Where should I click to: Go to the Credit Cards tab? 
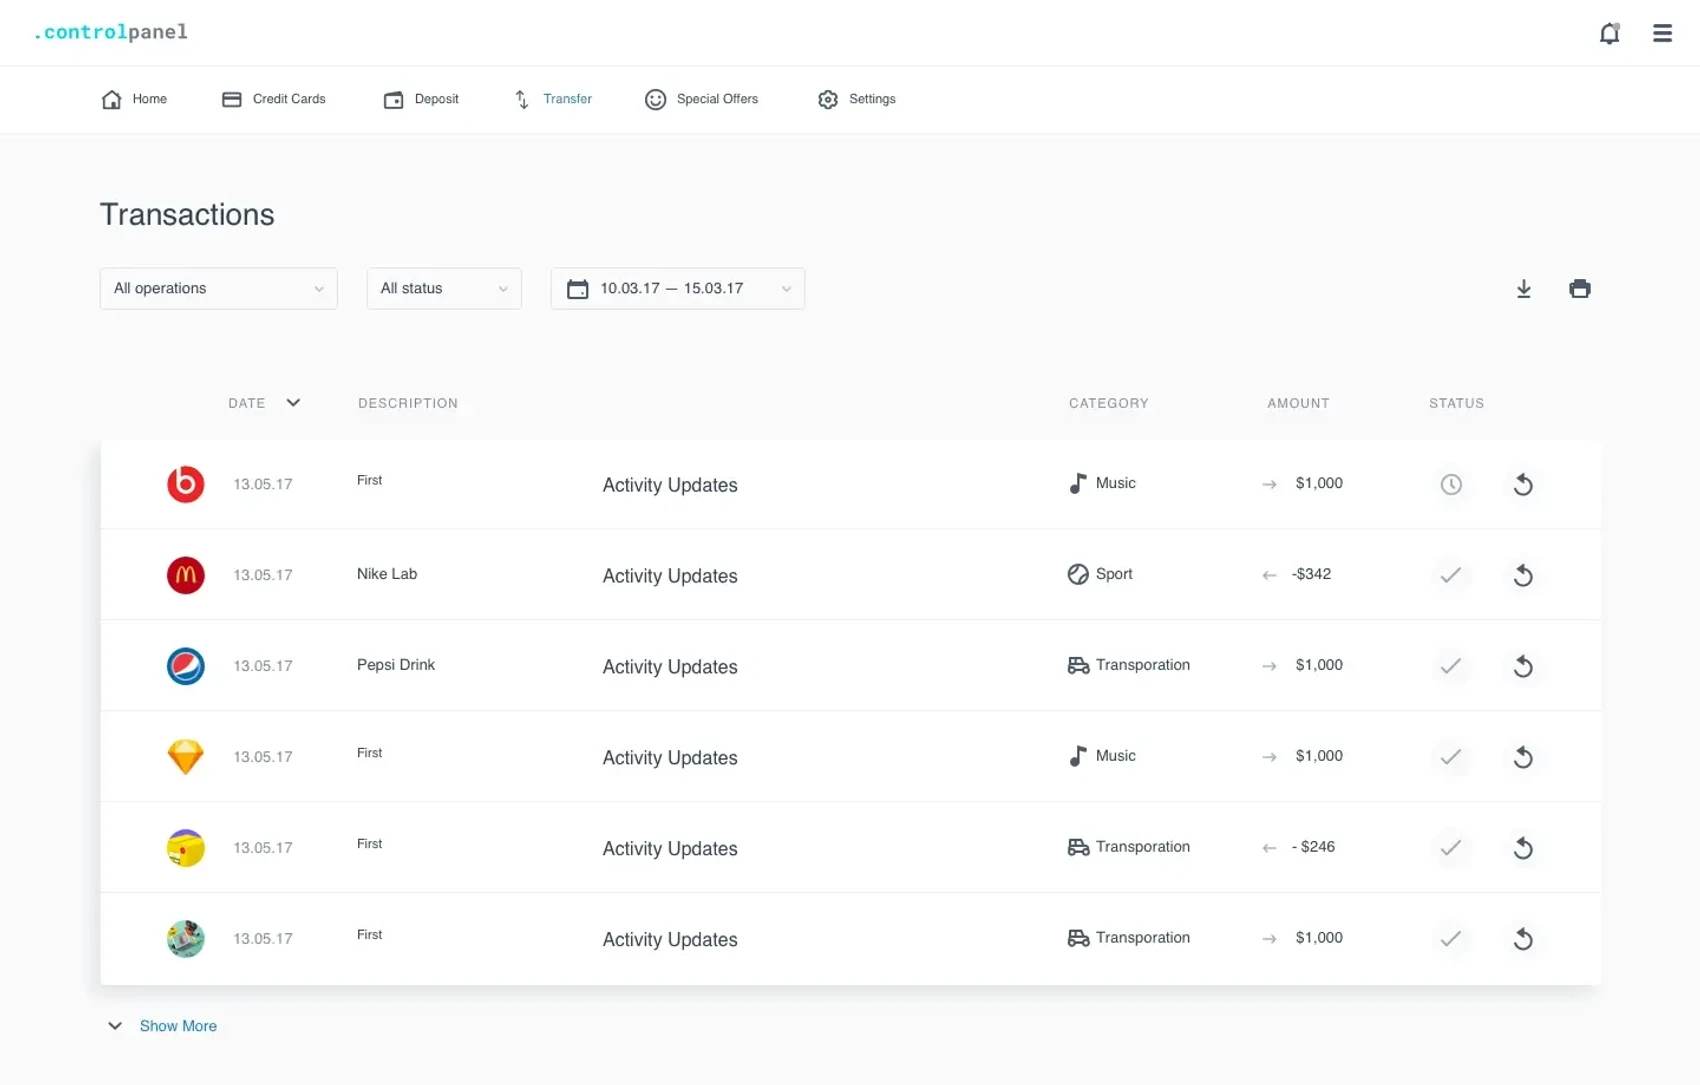click(x=274, y=99)
